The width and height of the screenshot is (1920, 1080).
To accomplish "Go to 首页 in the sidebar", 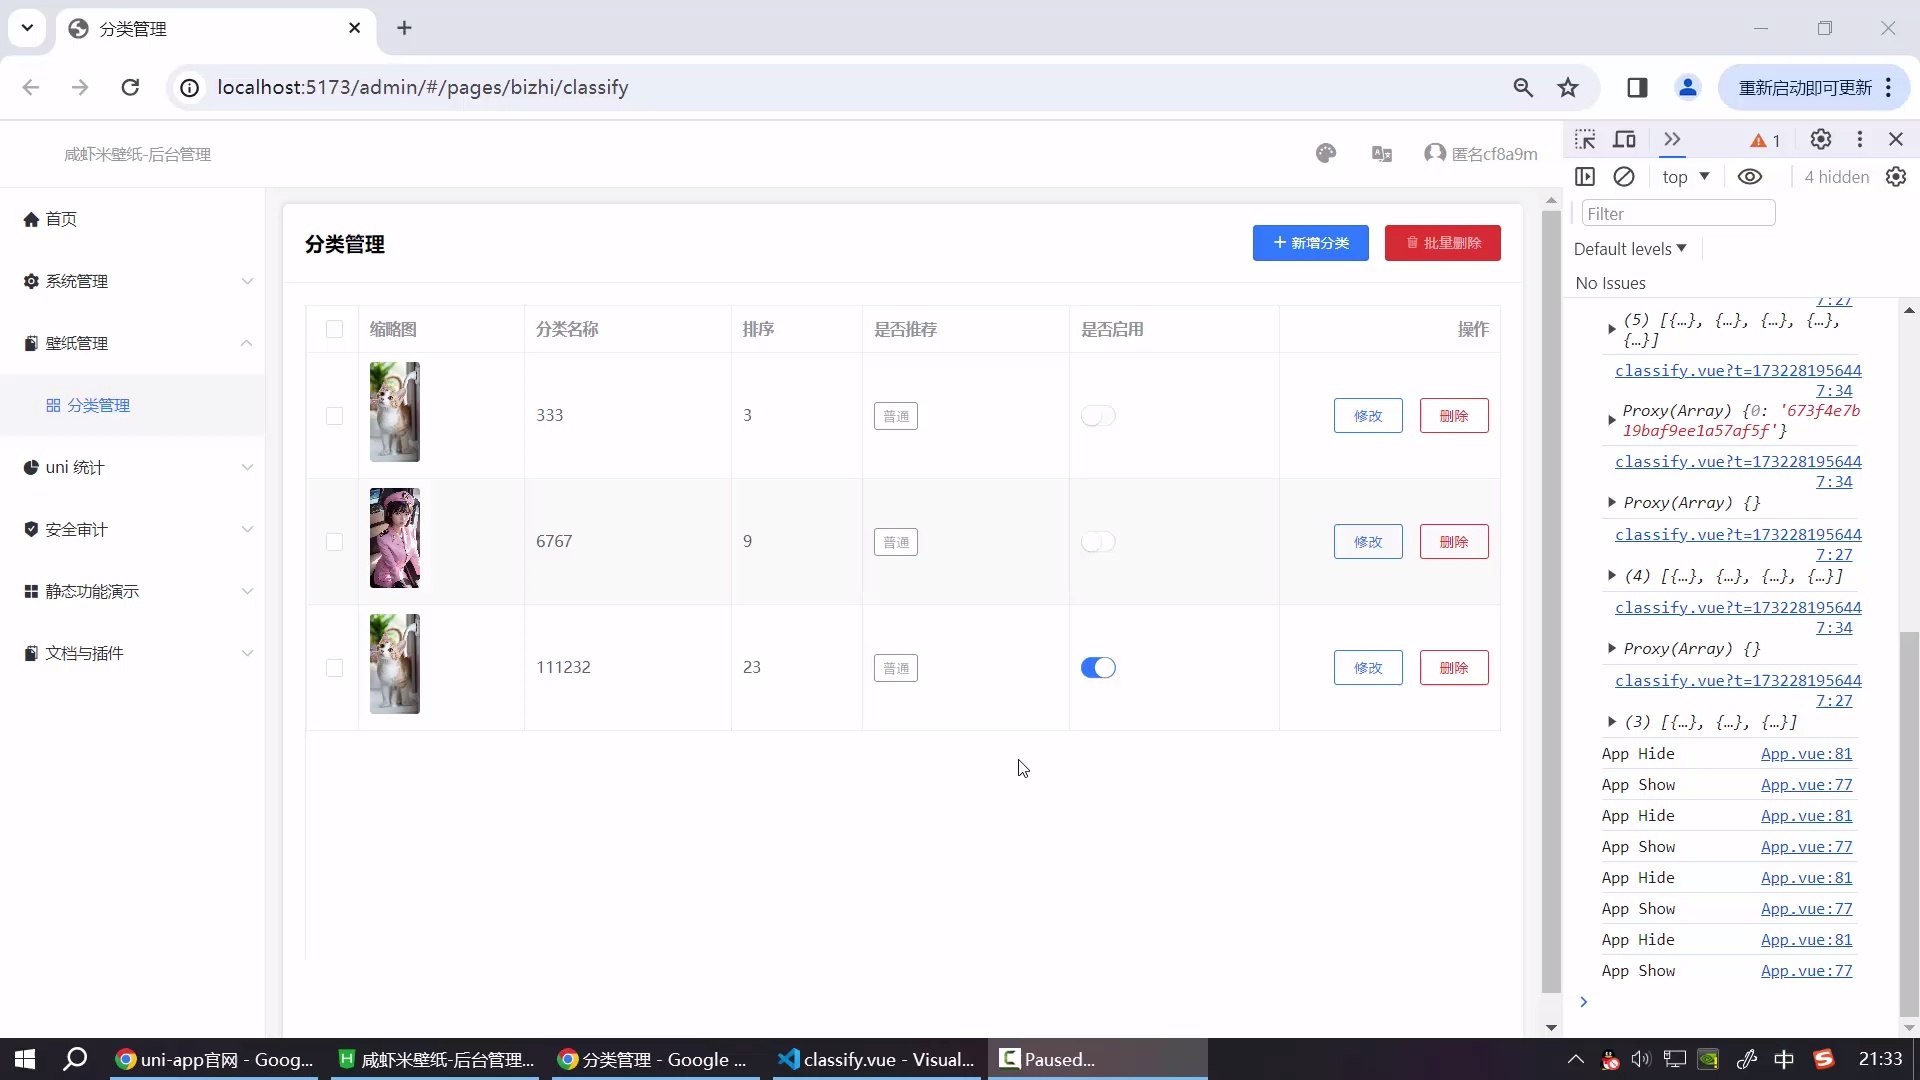I will pos(60,219).
